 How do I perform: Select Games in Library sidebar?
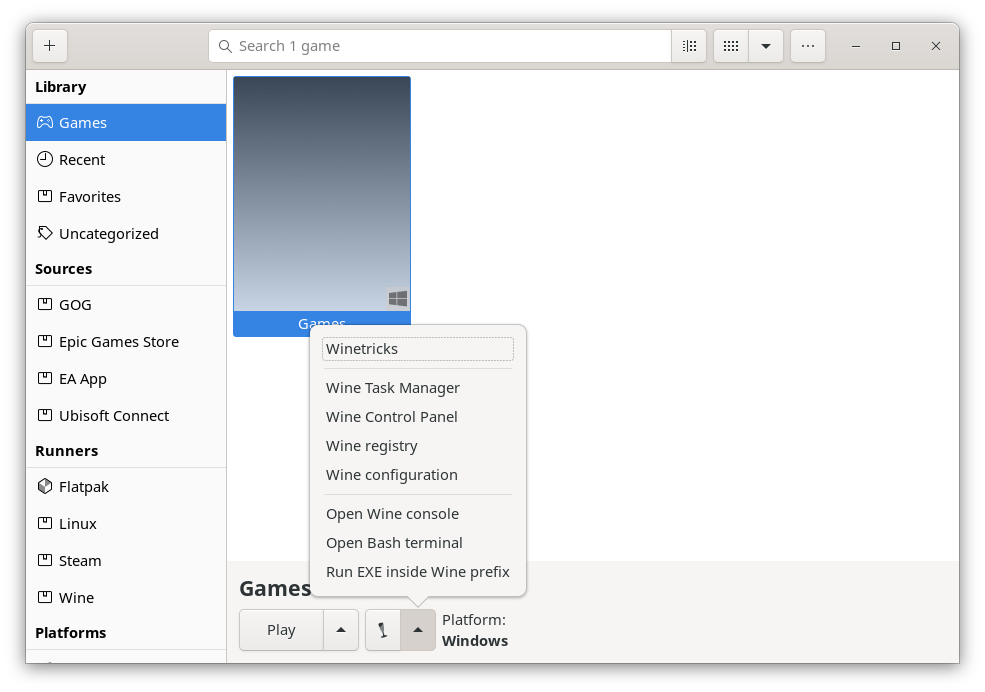pos(126,122)
